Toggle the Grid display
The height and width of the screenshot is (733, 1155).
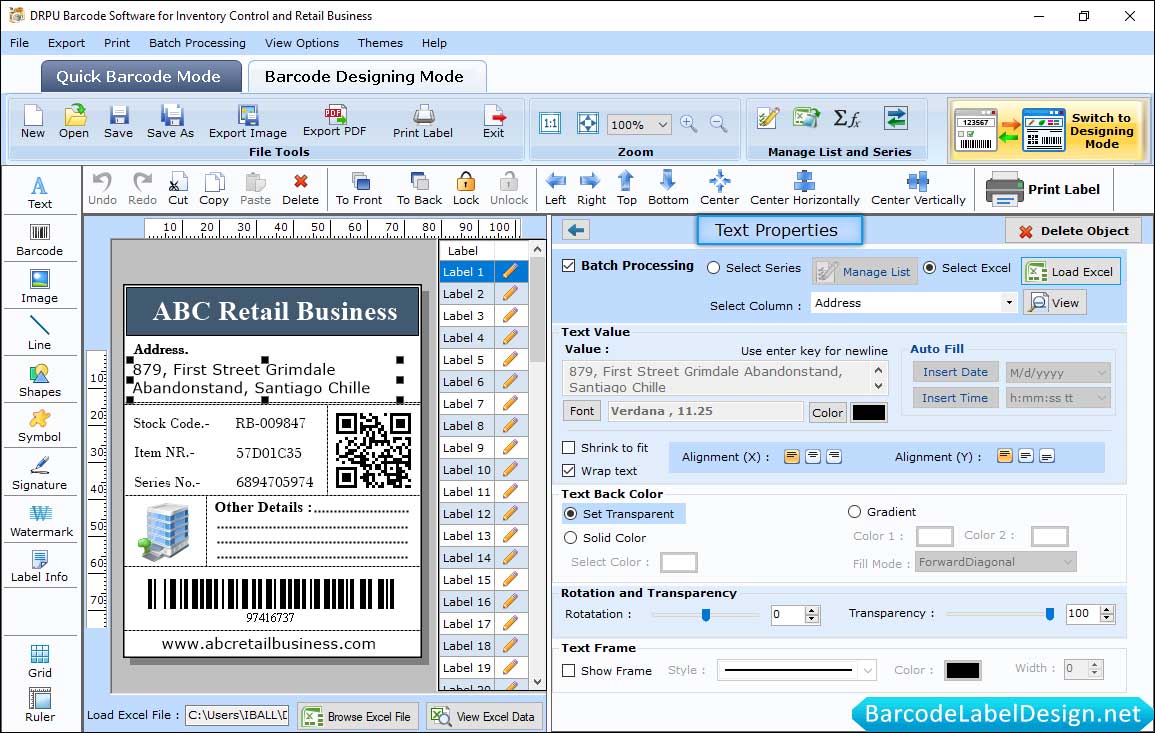40,662
